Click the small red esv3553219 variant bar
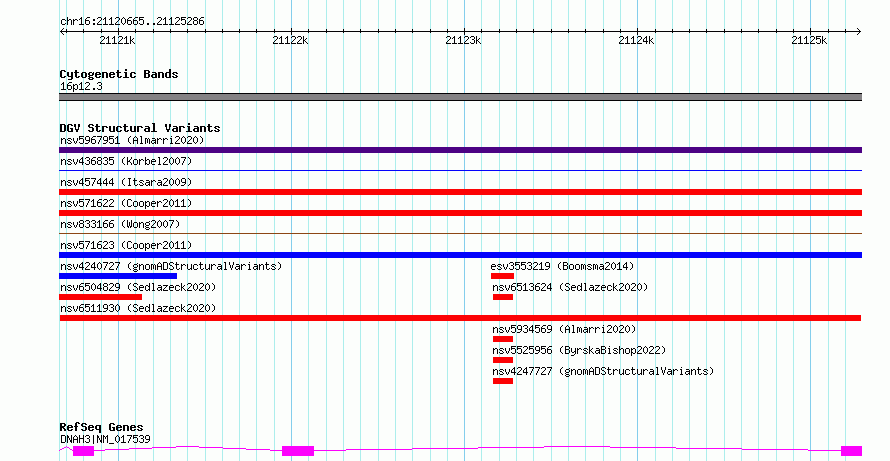Image resolution: width=890 pixels, height=461 pixels. (x=502, y=276)
